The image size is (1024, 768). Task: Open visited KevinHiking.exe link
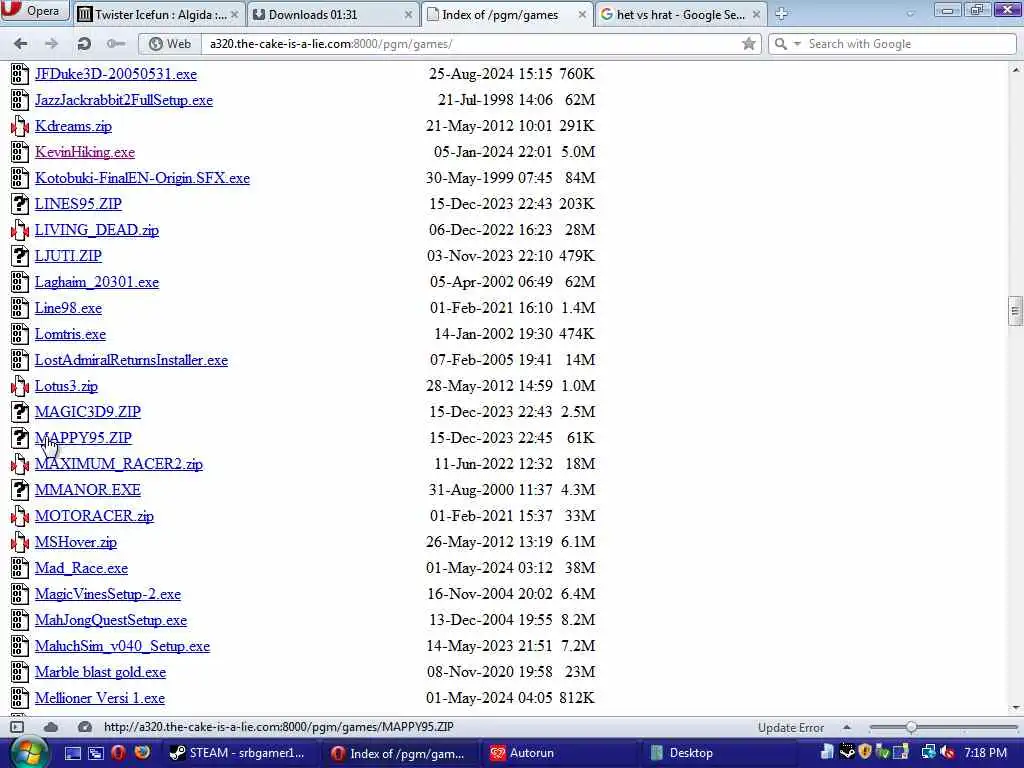tap(85, 152)
